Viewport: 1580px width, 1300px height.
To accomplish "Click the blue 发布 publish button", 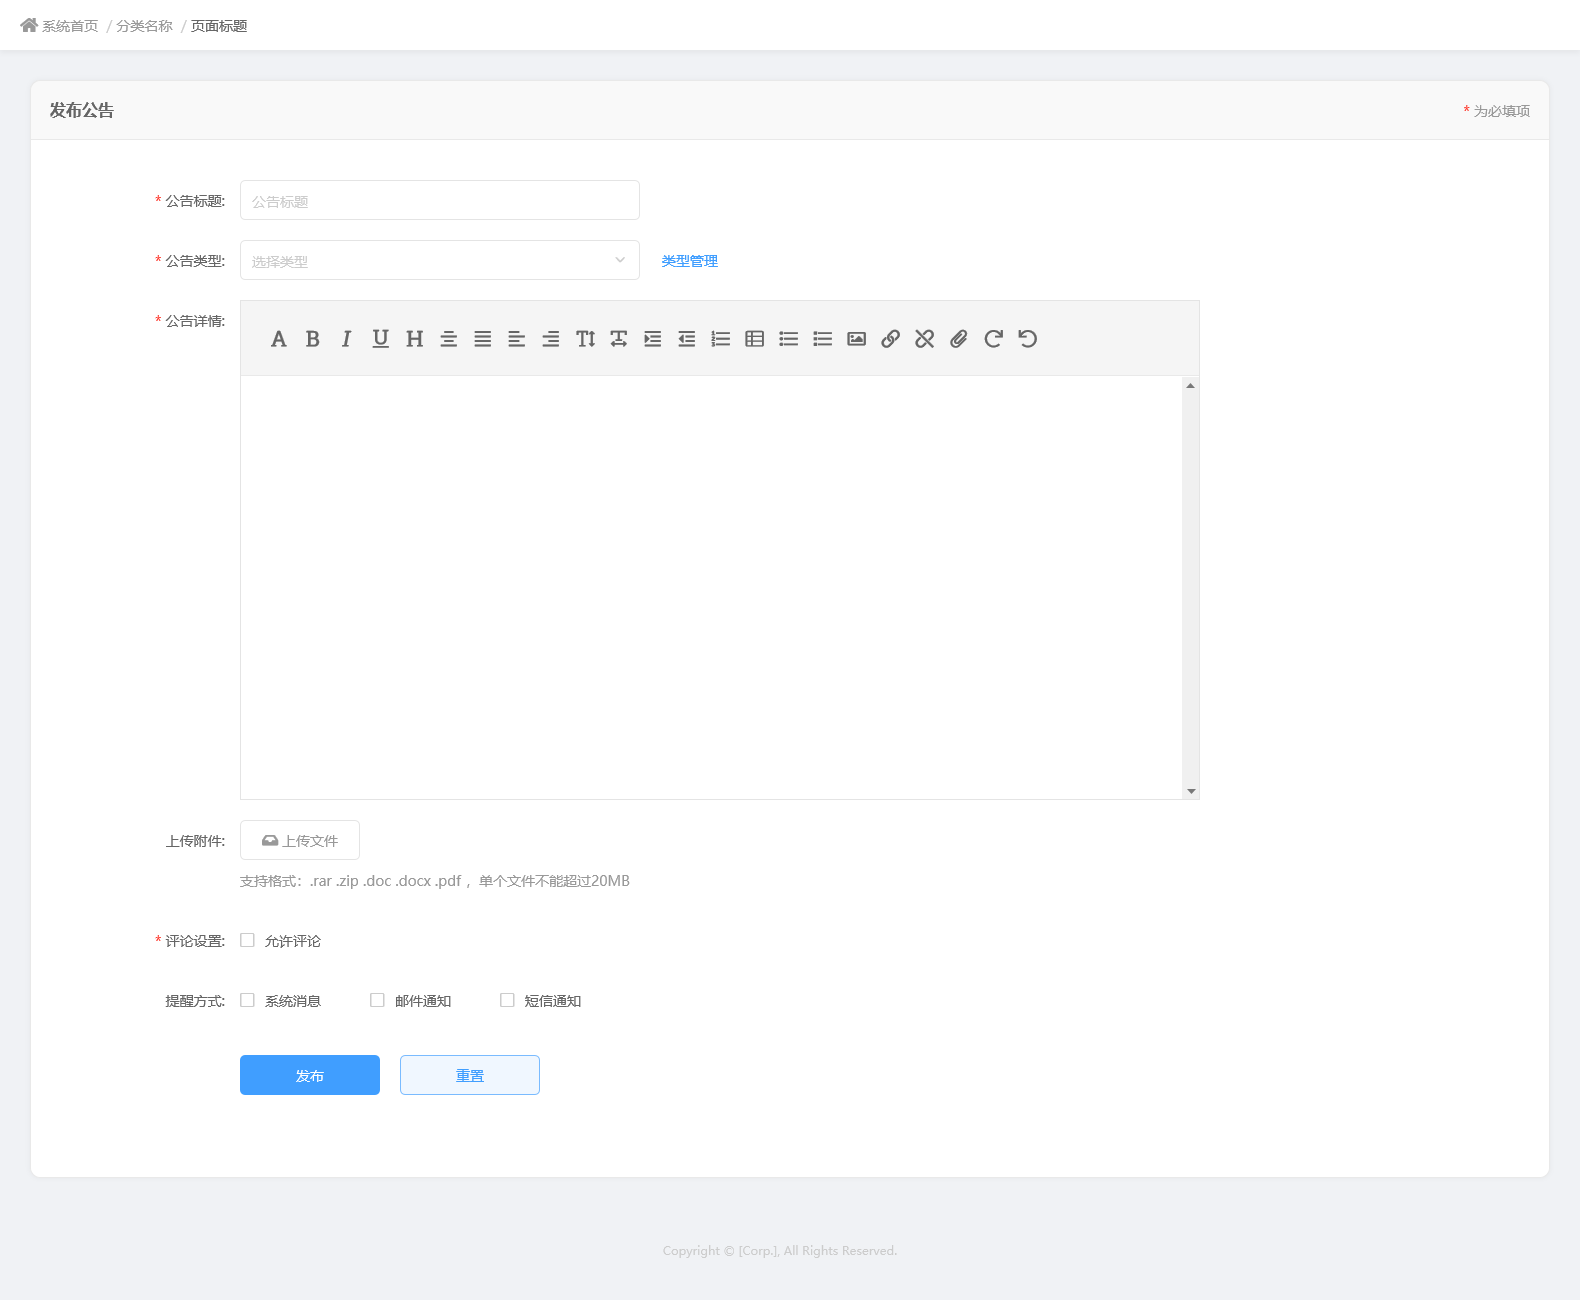I will click(310, 1075).
